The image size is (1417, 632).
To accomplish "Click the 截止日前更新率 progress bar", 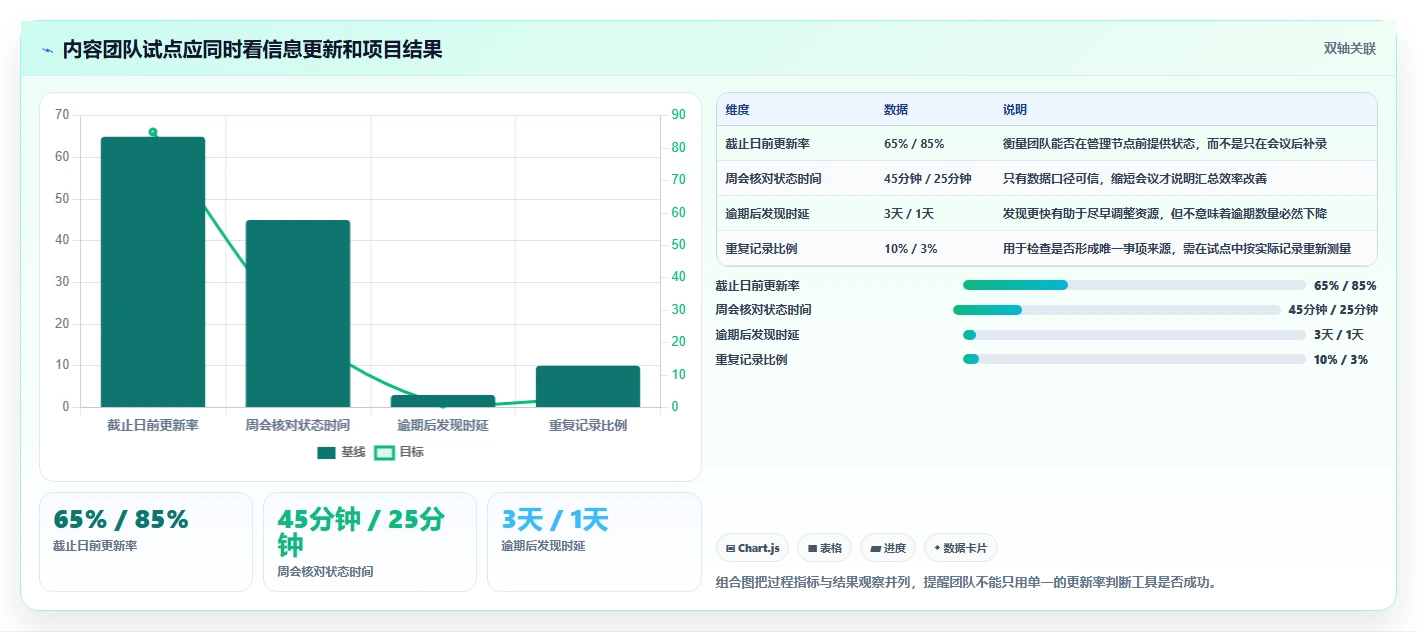I will coord(1134,285).
